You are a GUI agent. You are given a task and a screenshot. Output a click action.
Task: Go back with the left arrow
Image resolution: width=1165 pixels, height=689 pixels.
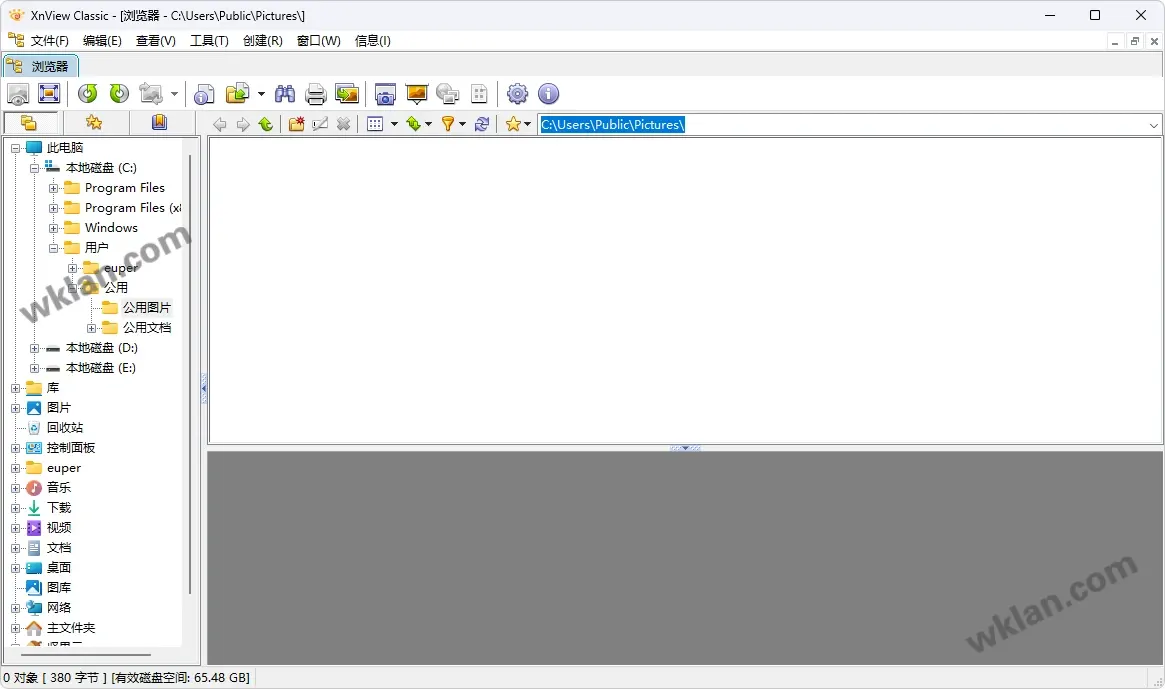pyautogui.click(x=220, y=124)
